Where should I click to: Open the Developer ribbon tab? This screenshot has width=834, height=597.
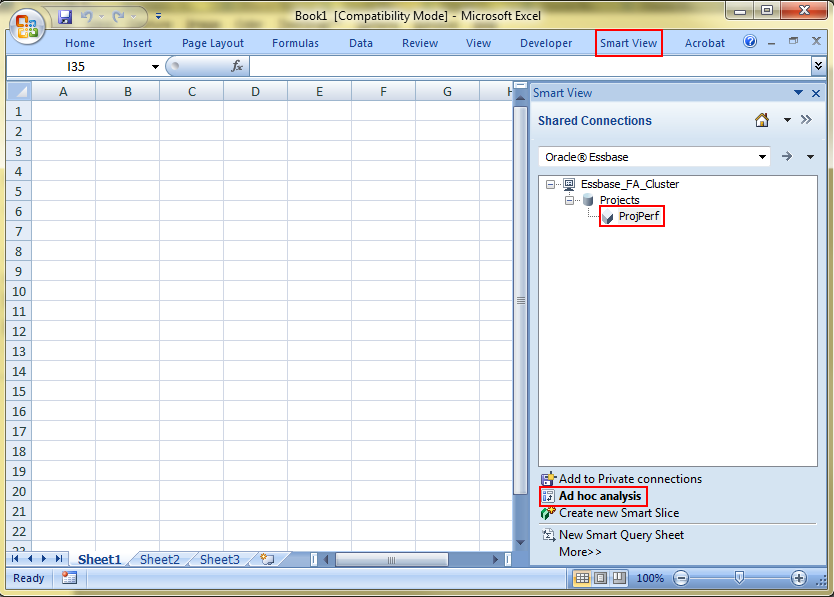coord(546,43)
